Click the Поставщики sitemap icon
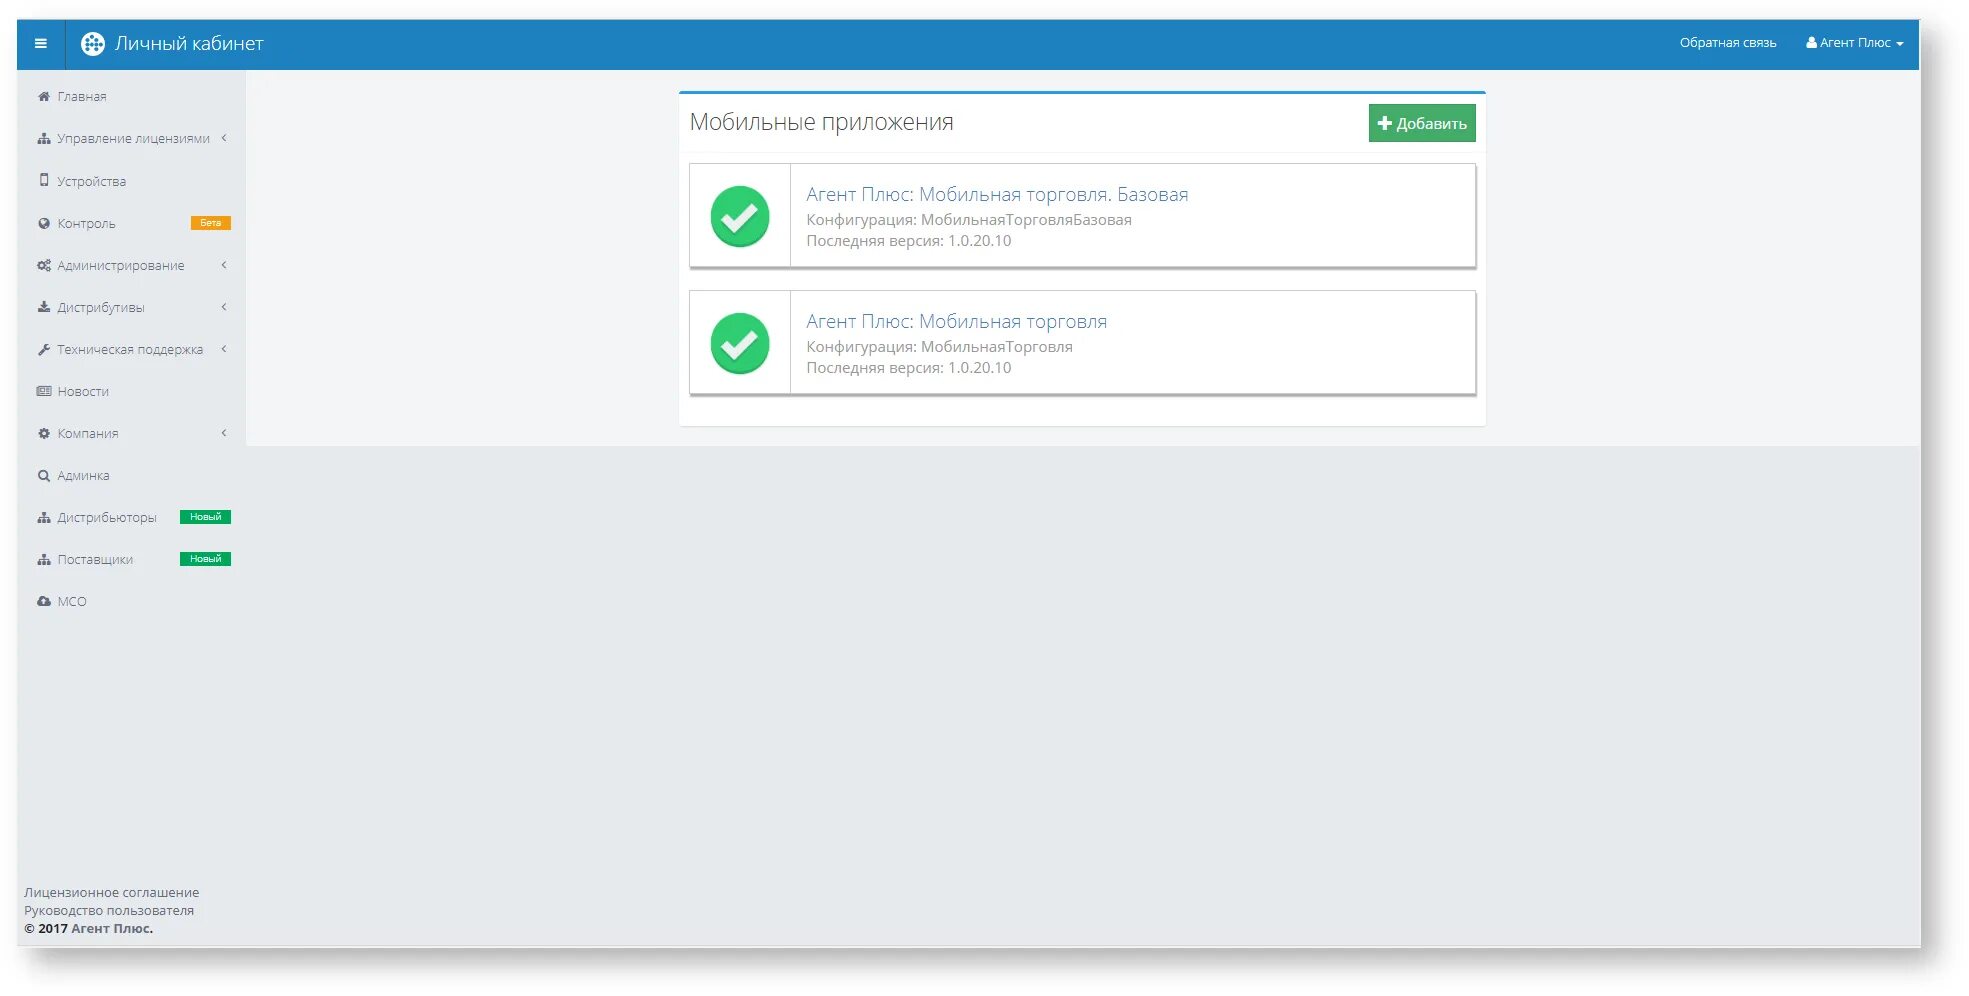This screenshot has width=1969, height=996. [44, 559]
